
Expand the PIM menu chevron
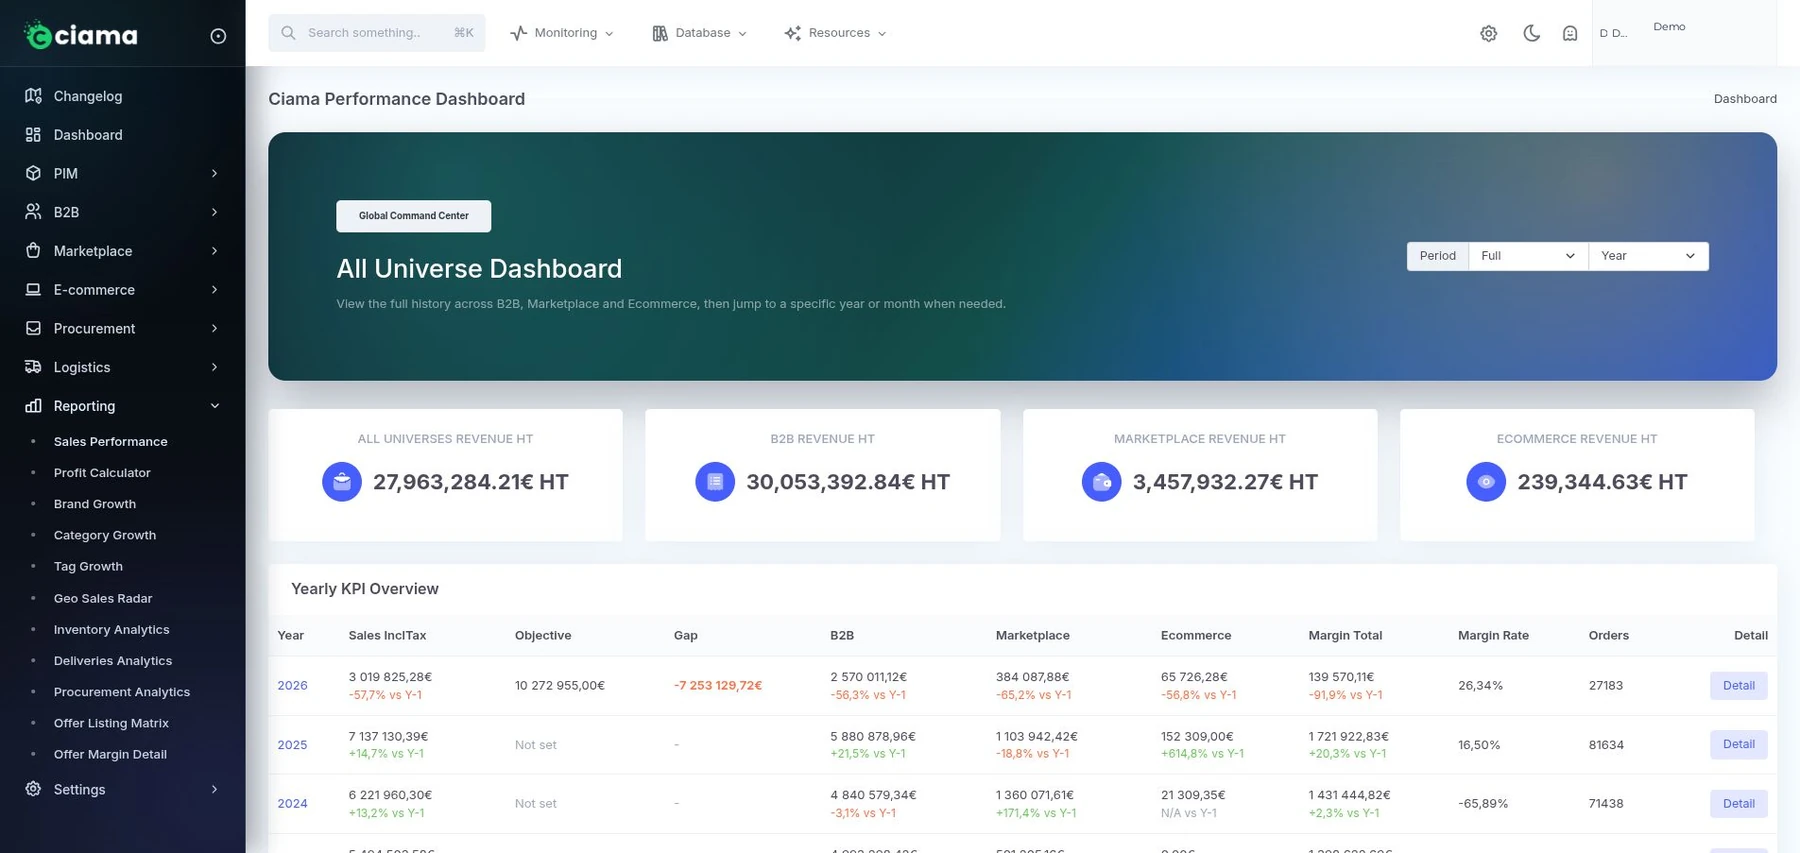click(x=214, y=173)
